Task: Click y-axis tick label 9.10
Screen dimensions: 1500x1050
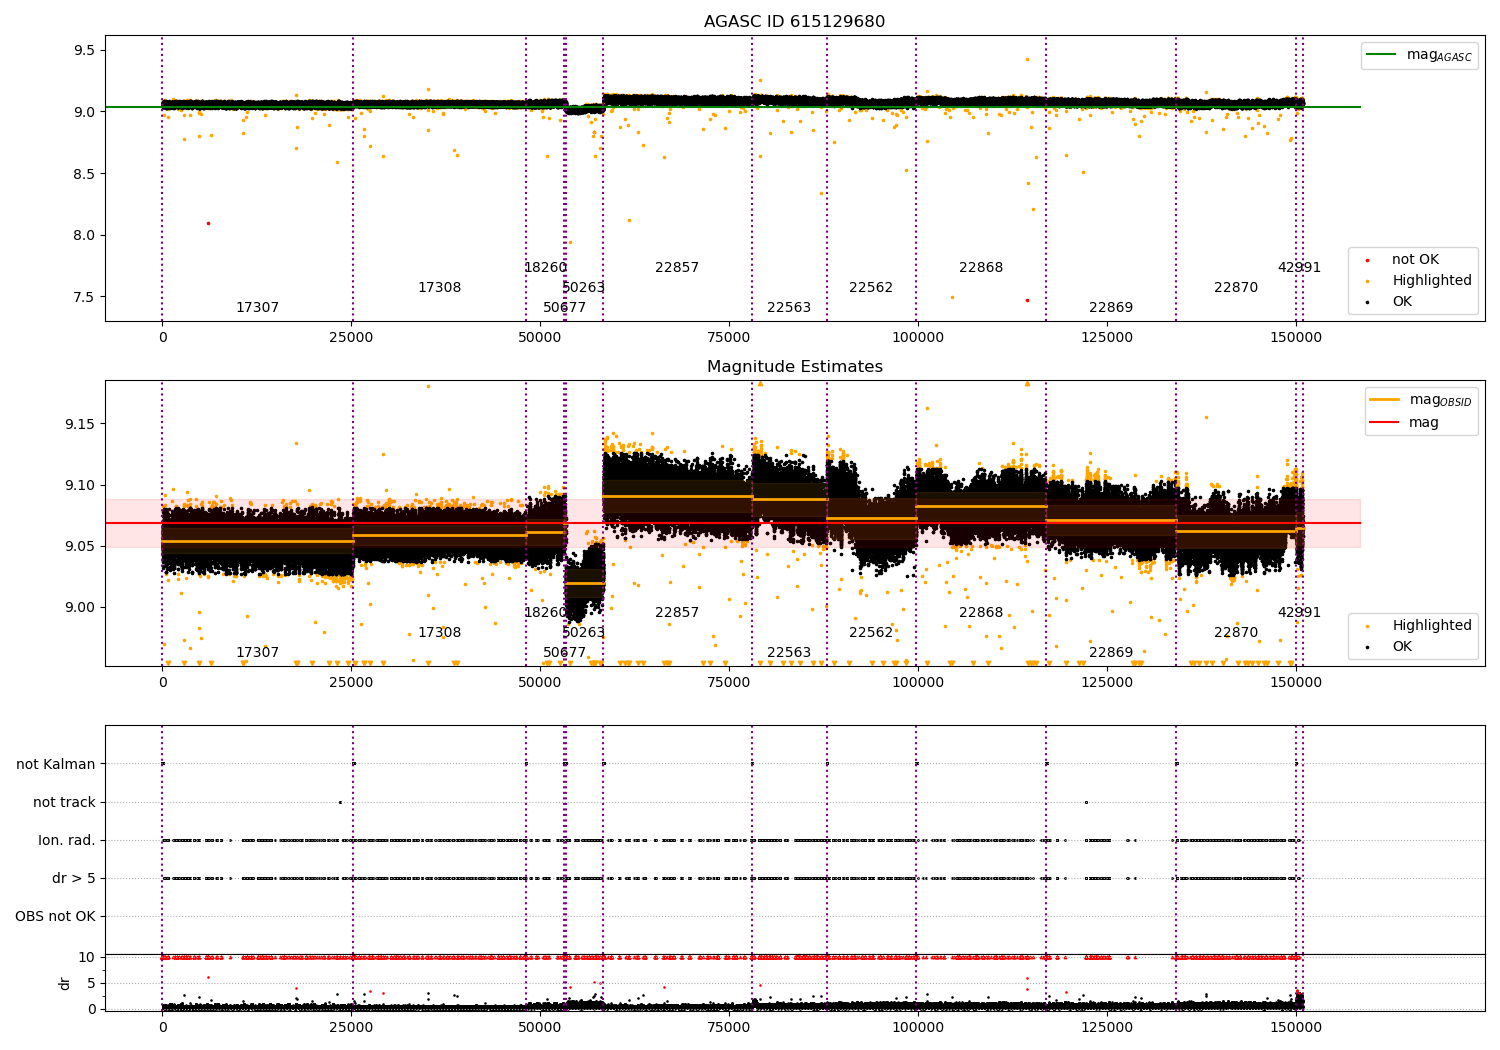Action: 81,486
